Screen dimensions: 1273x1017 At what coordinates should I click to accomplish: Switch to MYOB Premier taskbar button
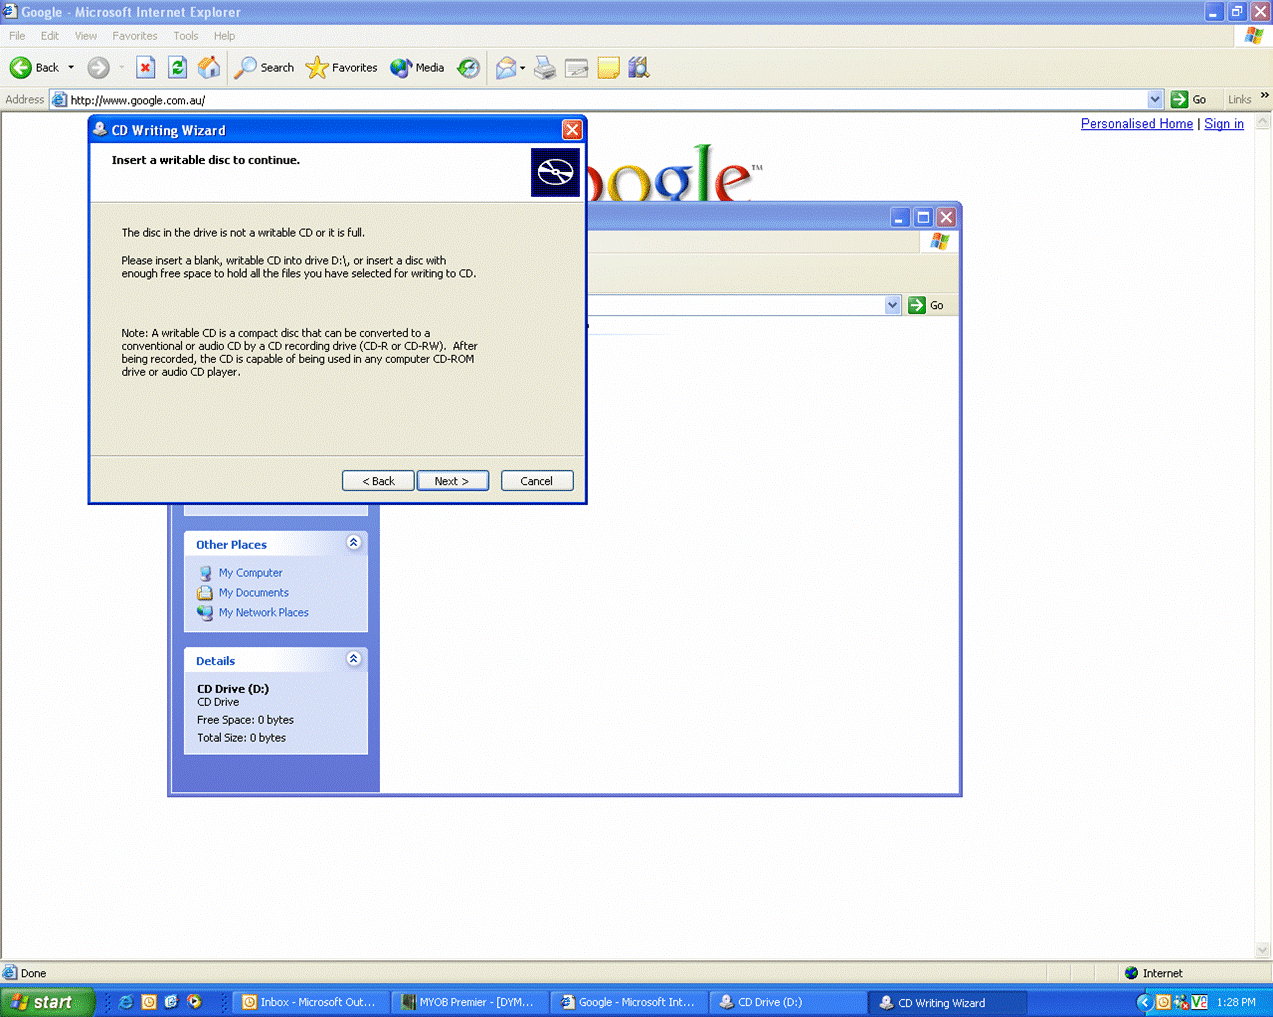click(x=469, y=1002)
